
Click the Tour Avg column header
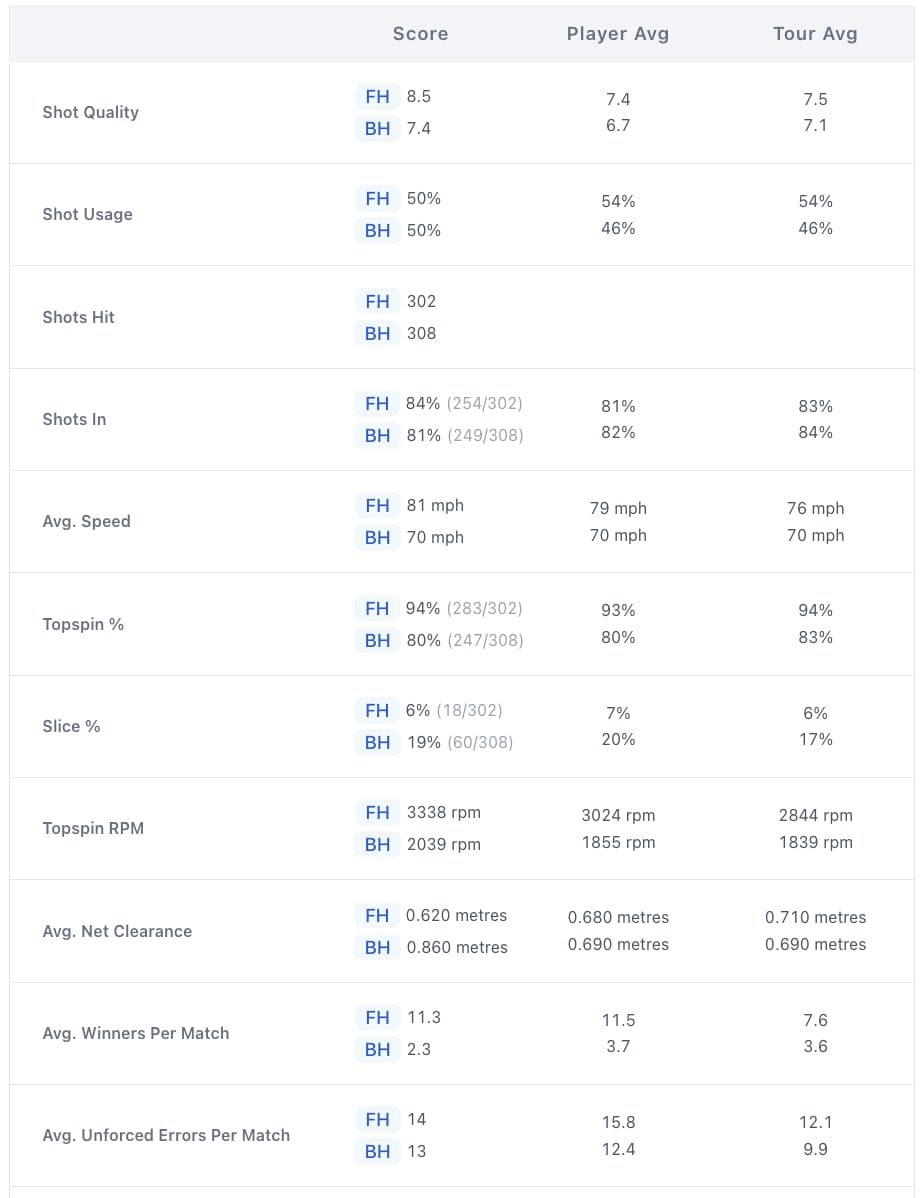pyautogui.click(x=815, y=34)
